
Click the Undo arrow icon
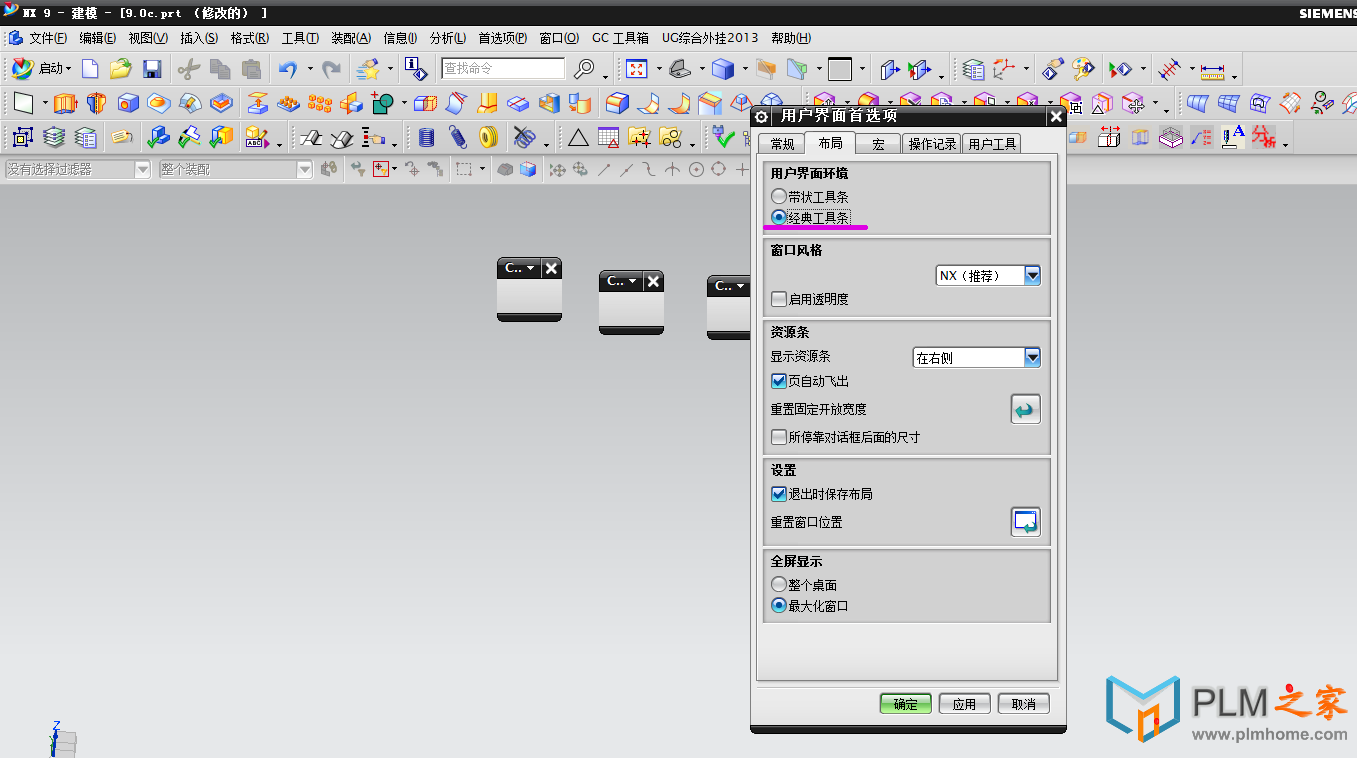coord(288,69)
